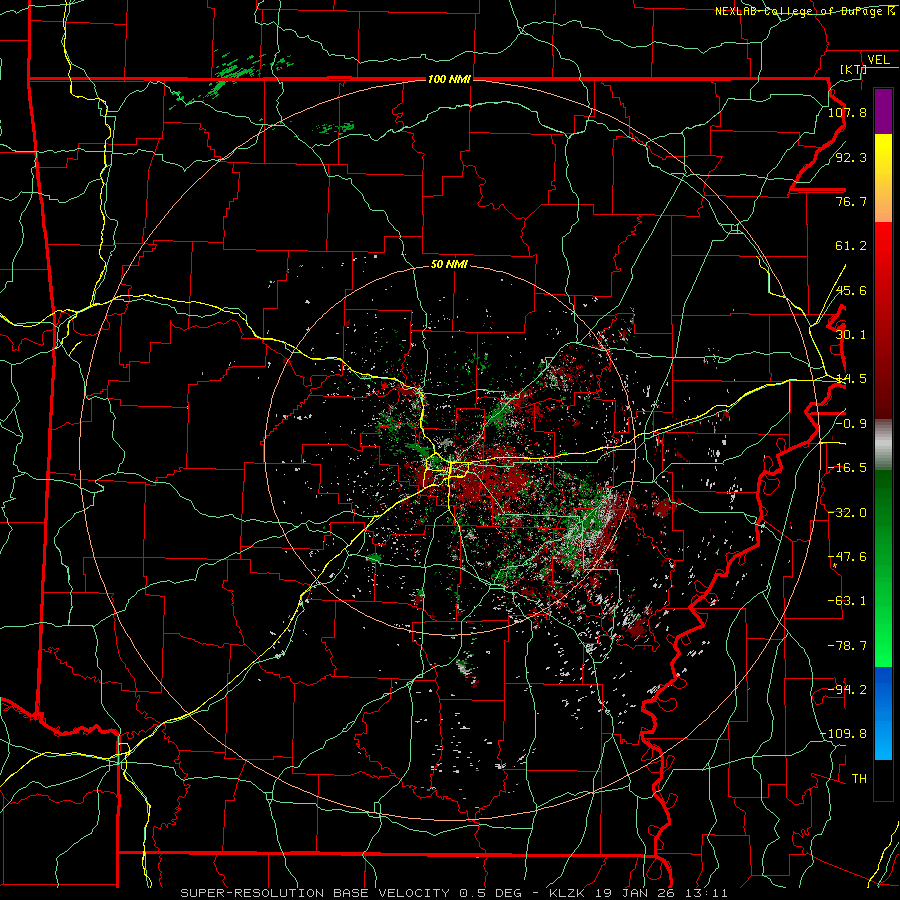Click the TH label on the scale
The height and width of the screenshot is (900, 900).
click(859, 779)
